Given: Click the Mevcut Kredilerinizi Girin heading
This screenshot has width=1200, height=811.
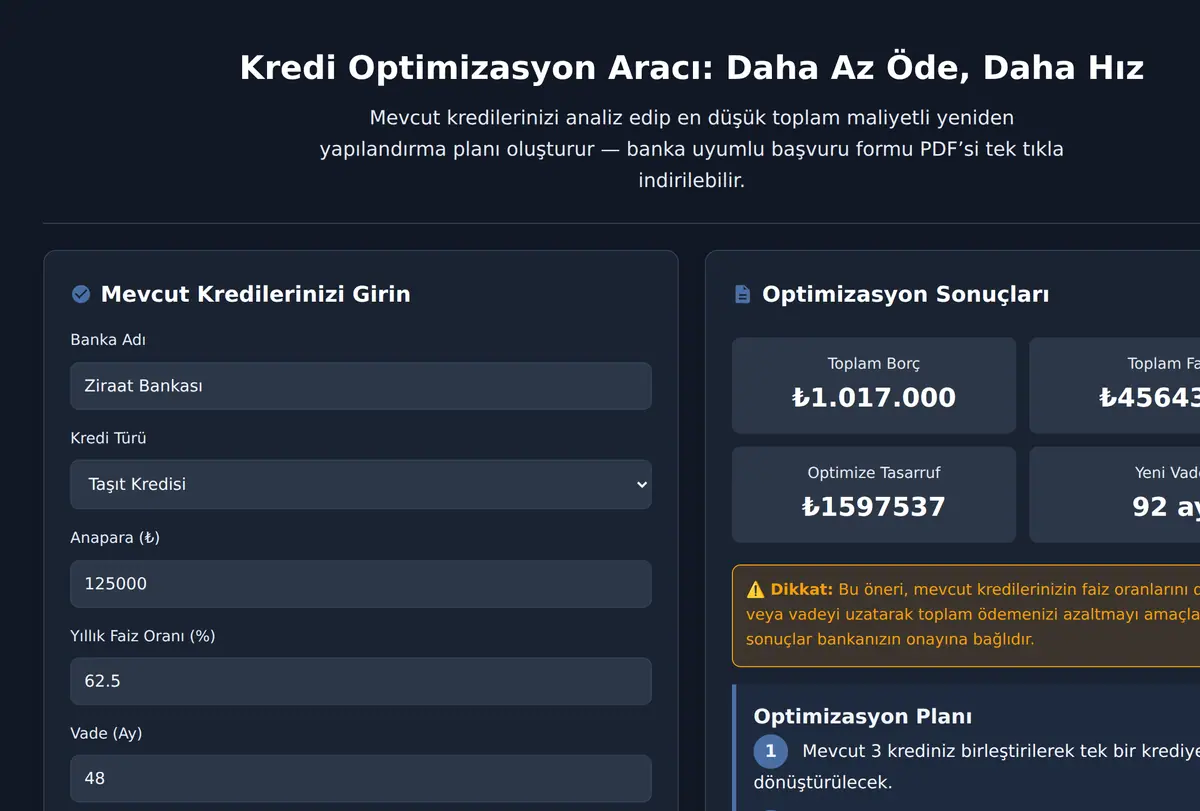Looking at the screenshot, I should (x=256, y=294).
